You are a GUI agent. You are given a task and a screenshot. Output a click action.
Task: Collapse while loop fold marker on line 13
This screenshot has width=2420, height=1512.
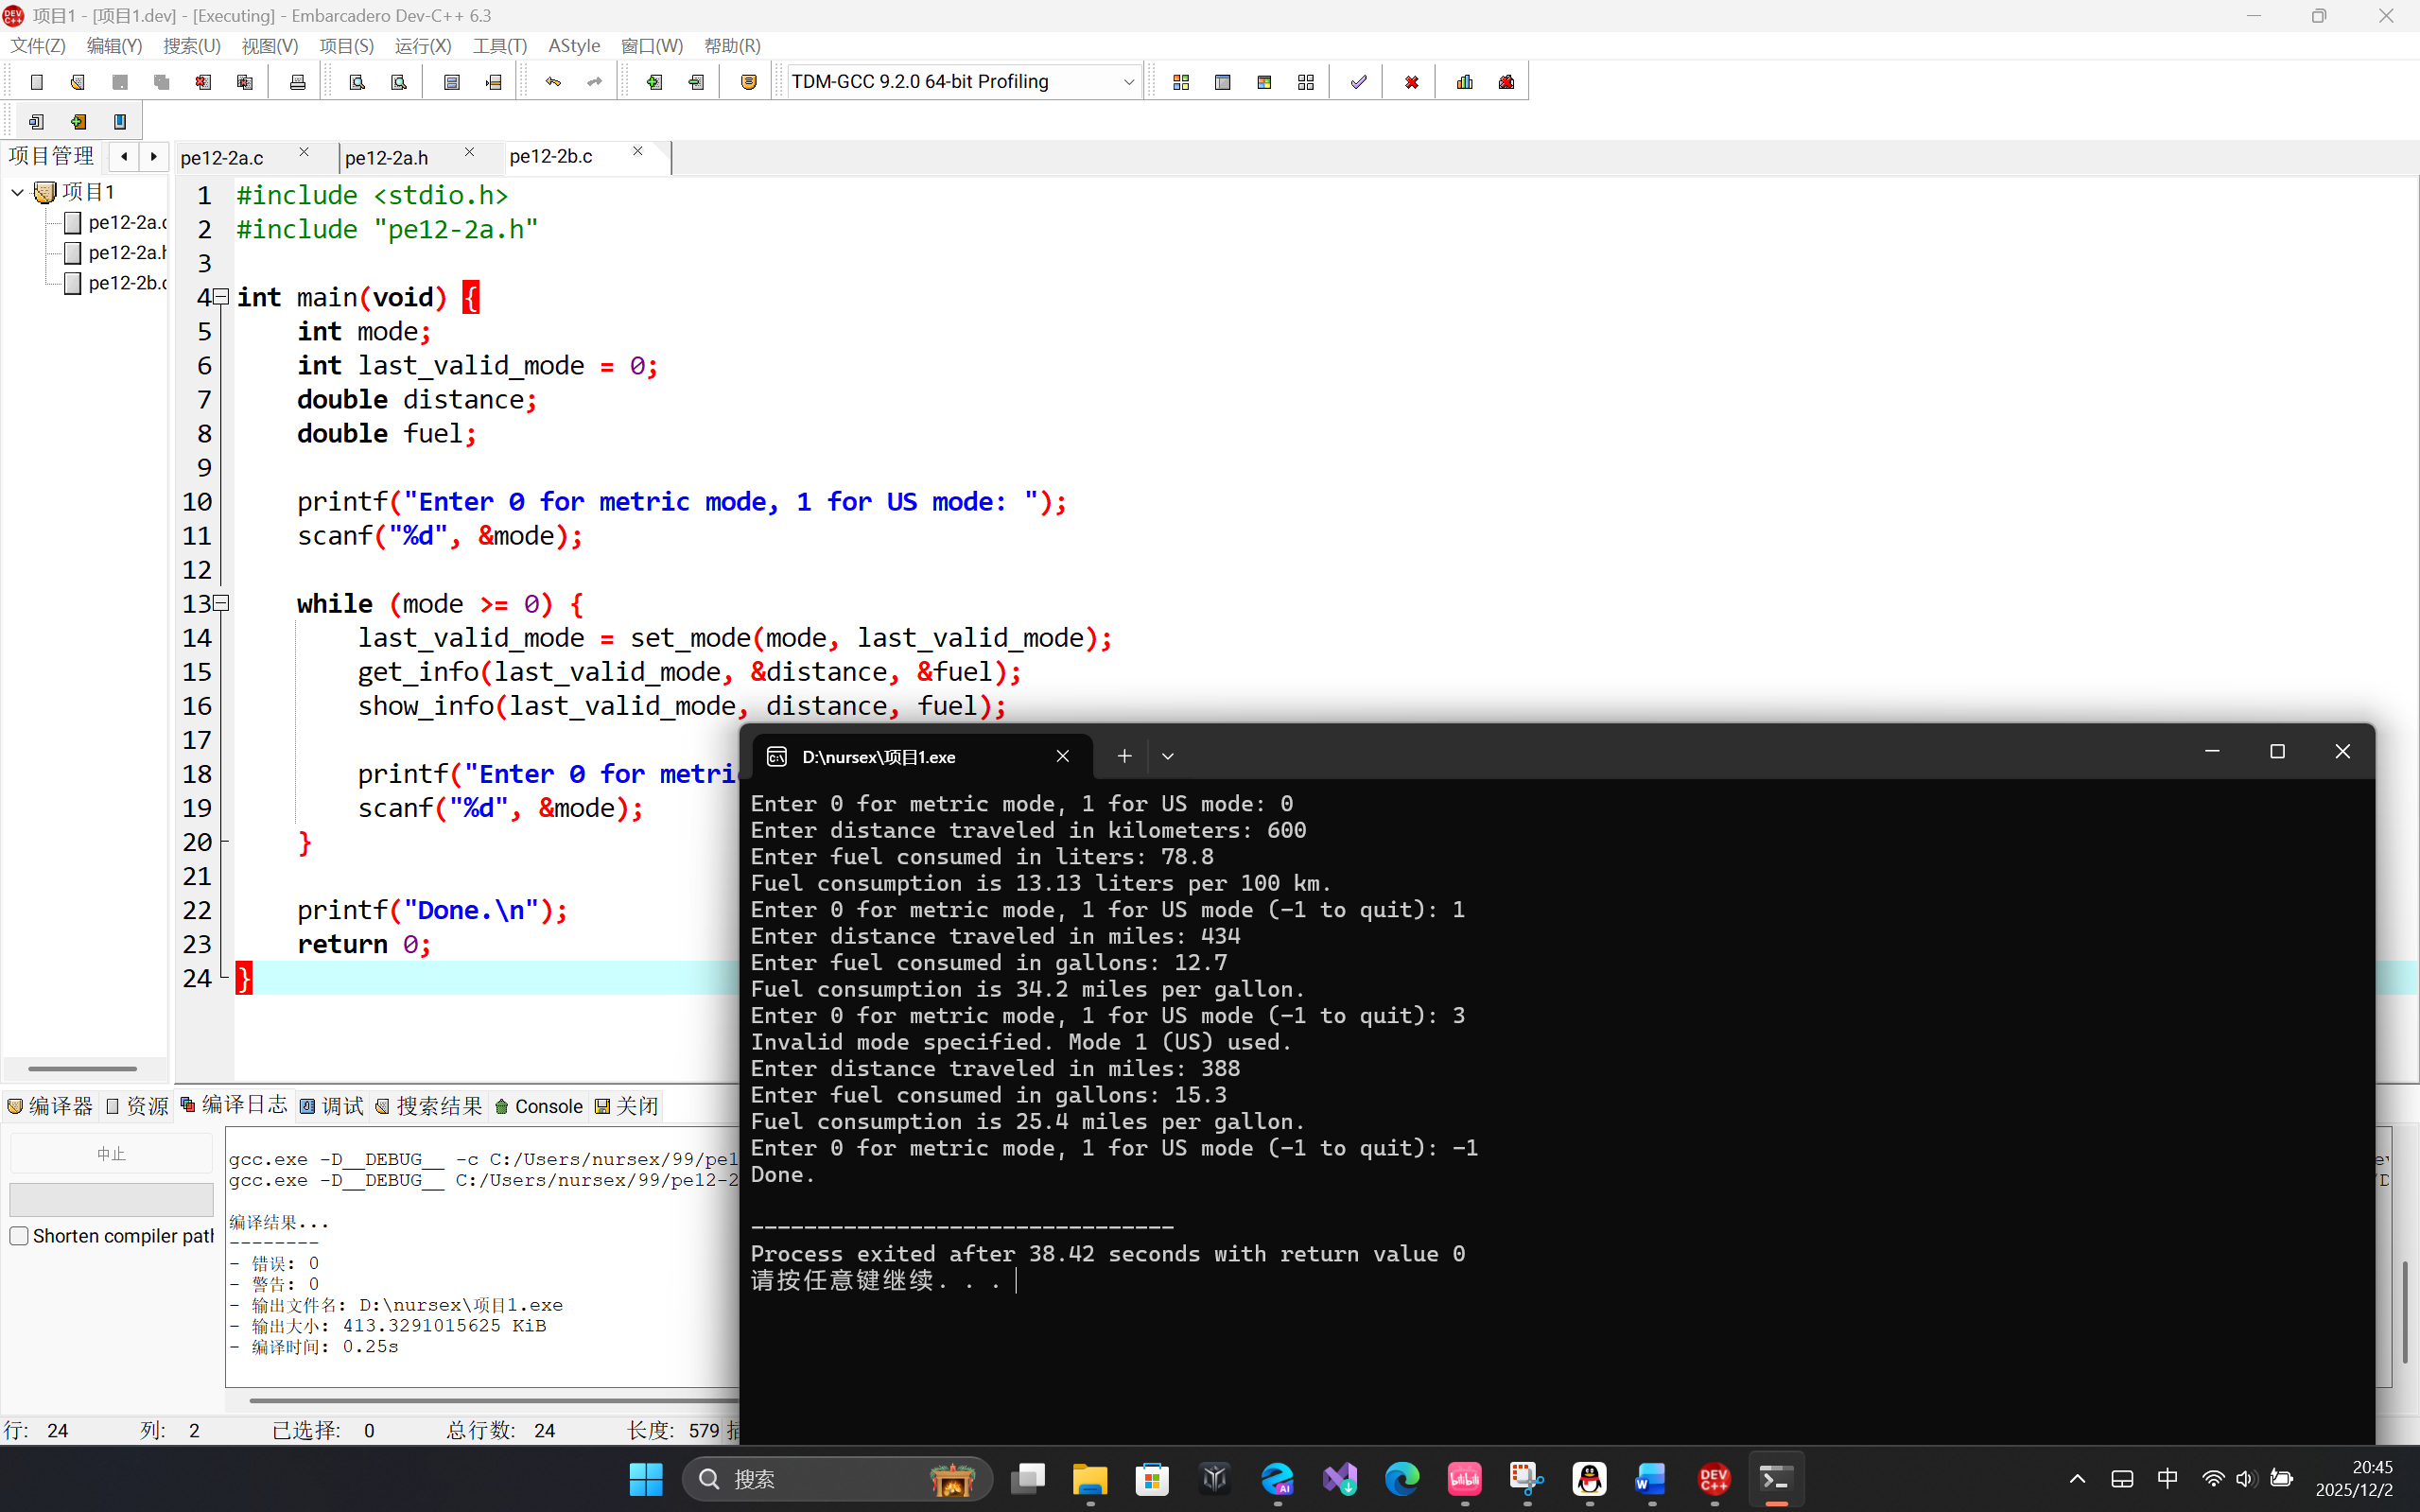point(222,603)
